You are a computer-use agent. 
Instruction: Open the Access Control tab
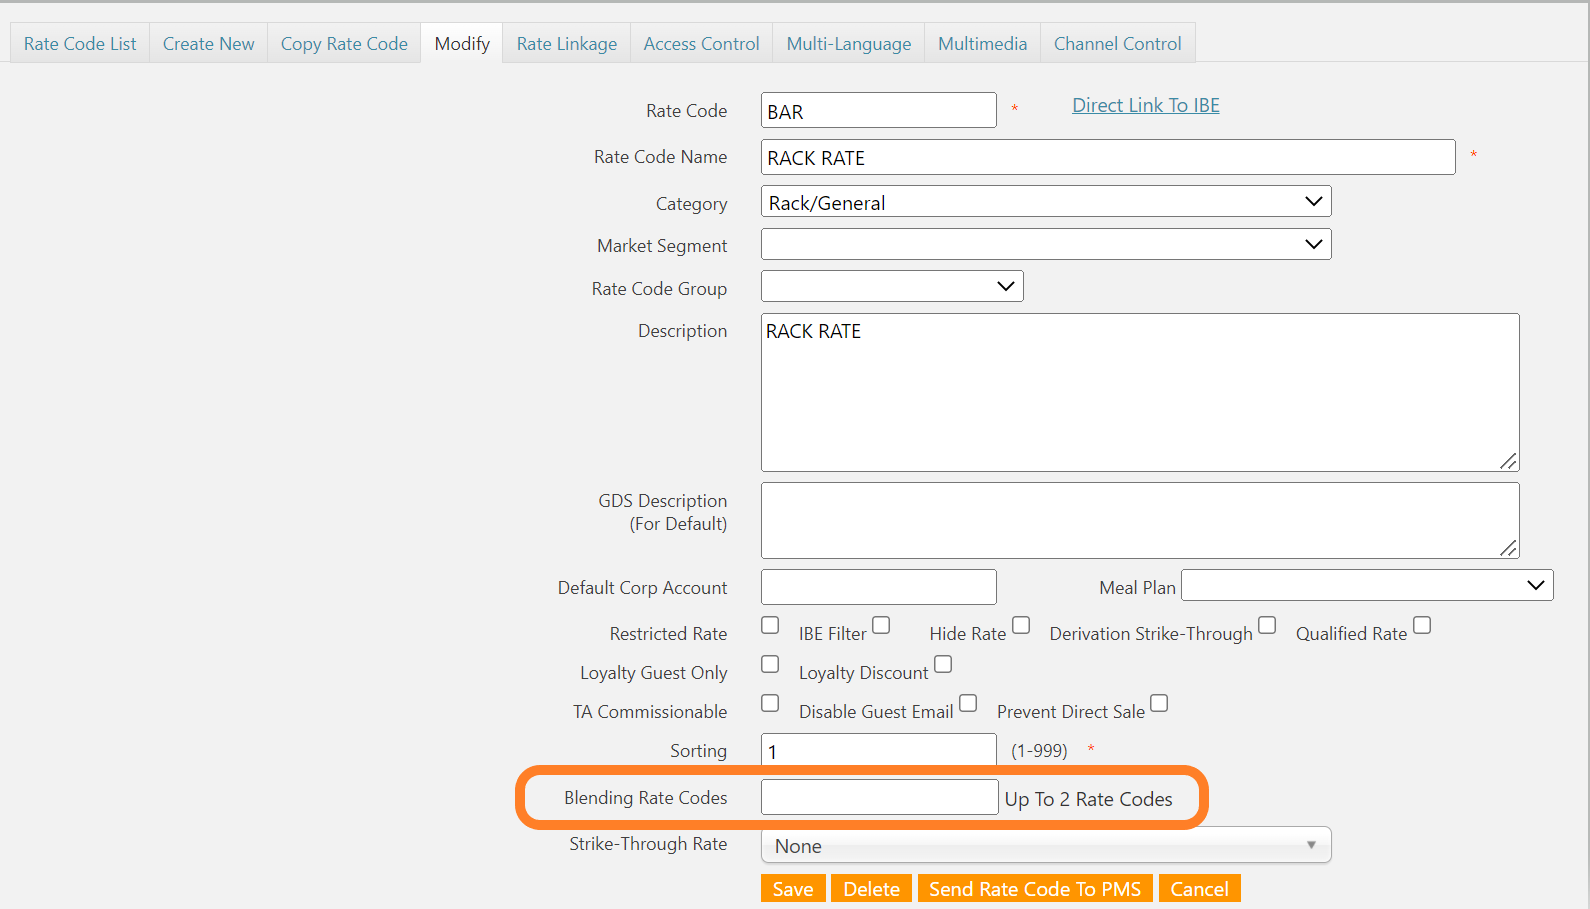click(x=701, y=44)
